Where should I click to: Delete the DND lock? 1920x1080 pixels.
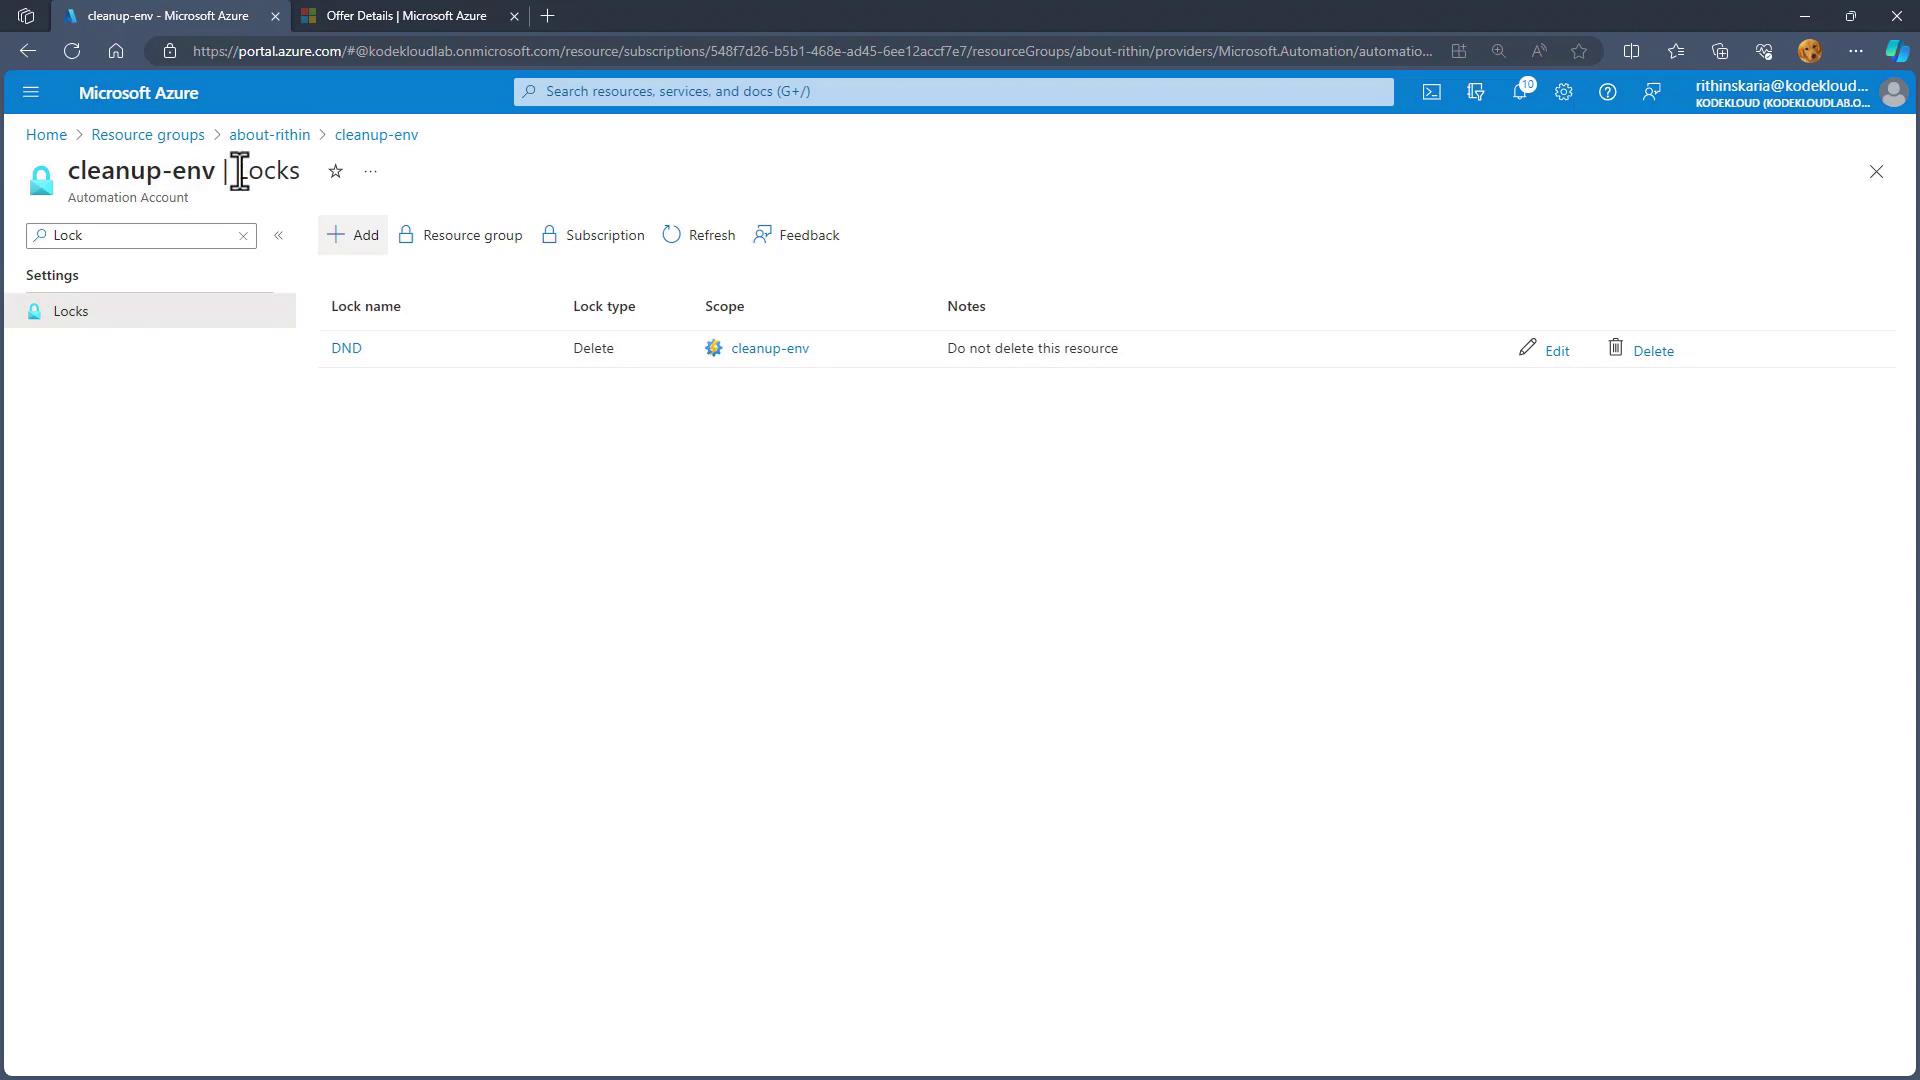point(1641,349)
